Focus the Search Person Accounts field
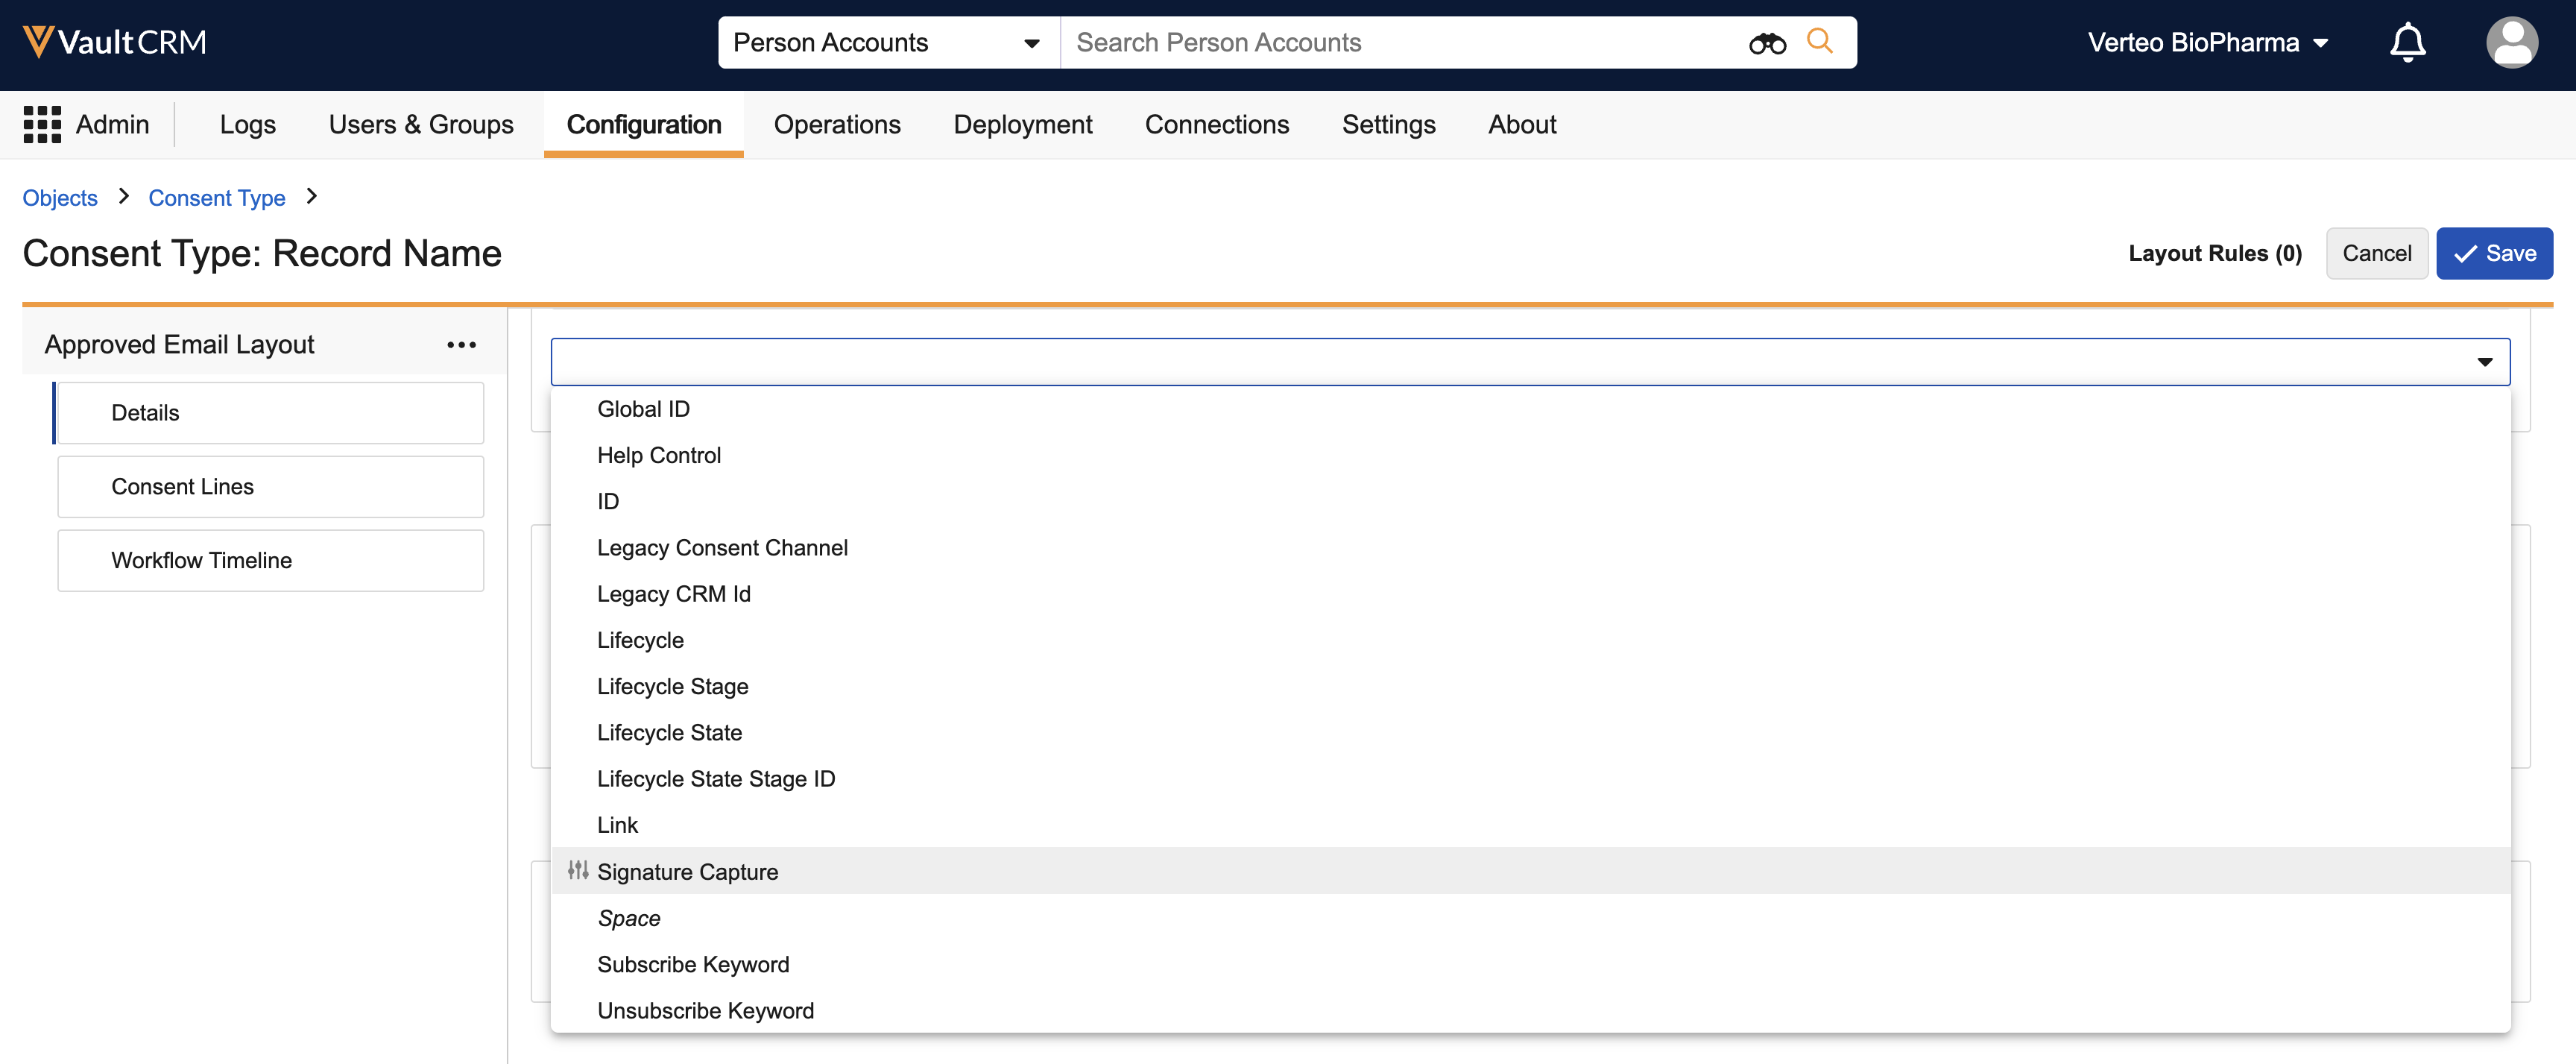 point(1400,43)
